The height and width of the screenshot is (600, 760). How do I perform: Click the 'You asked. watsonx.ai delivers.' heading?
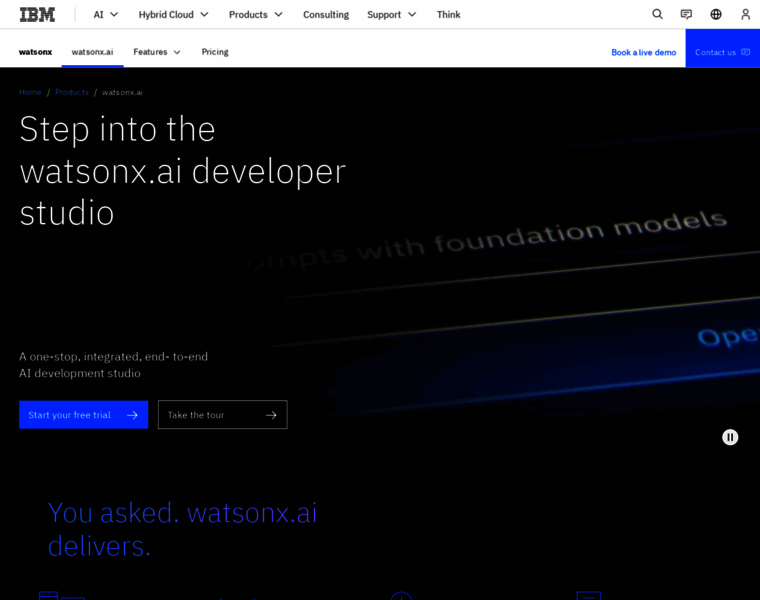182,529
